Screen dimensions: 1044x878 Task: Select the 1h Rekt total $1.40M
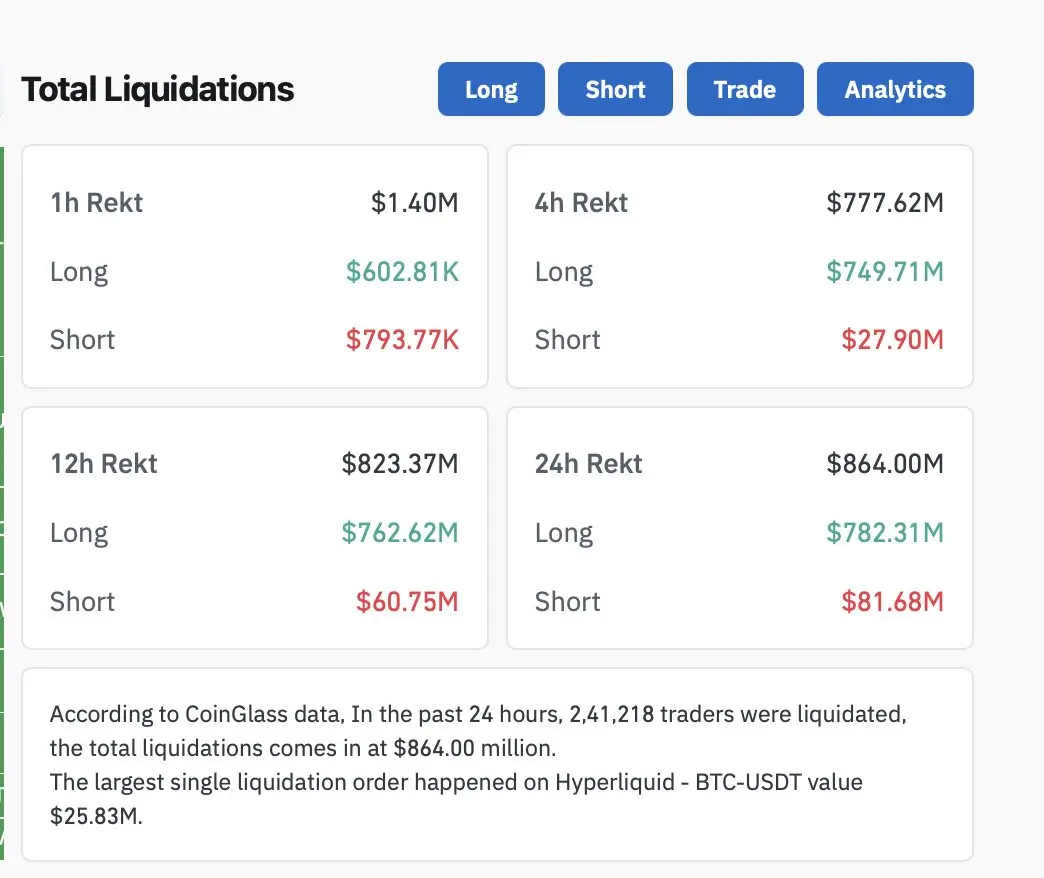pos(415,203)
